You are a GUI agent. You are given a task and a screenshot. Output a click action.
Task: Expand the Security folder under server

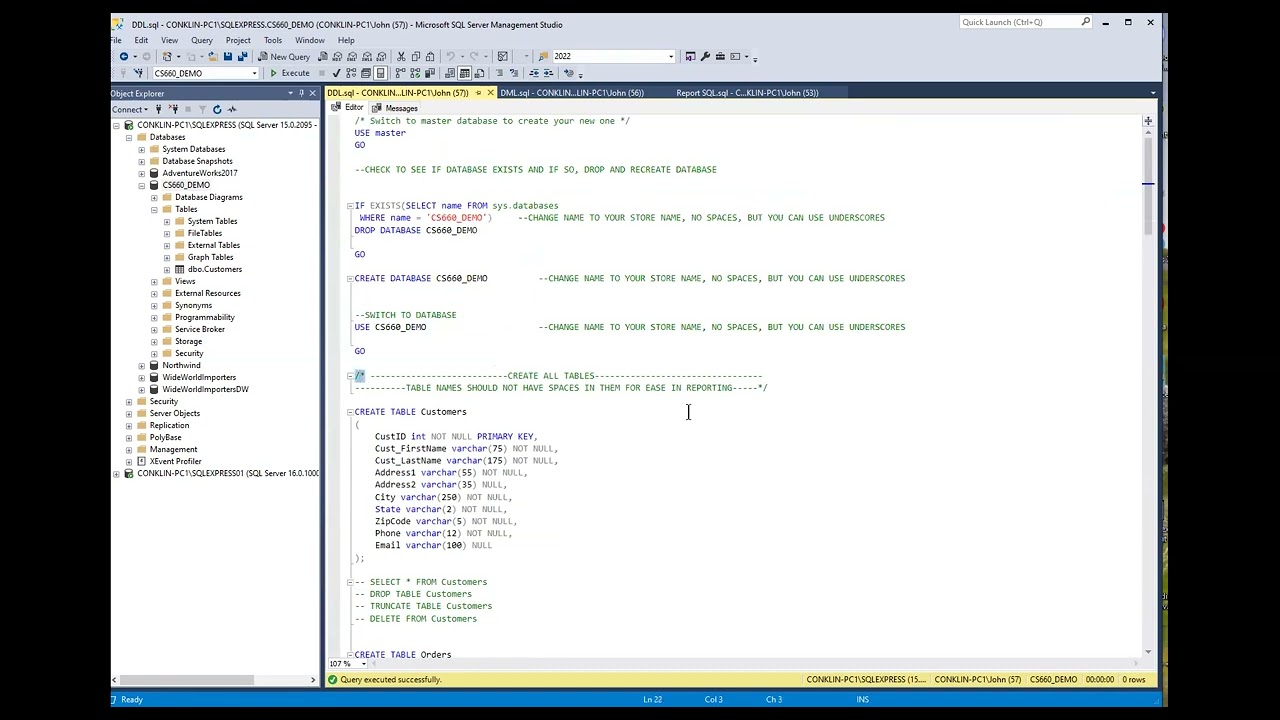[129, 401]
